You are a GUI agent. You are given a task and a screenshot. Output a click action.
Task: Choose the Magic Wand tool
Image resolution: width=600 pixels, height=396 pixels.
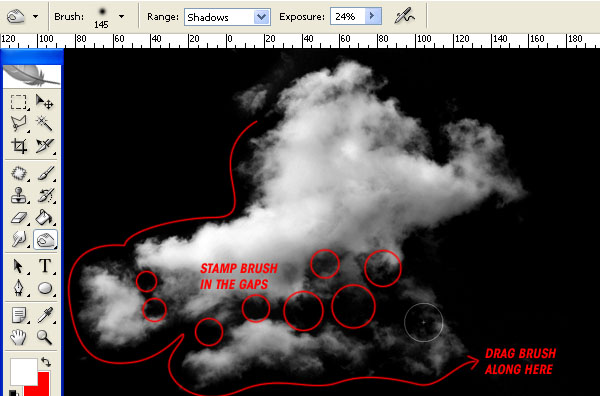tap(44, 124)
